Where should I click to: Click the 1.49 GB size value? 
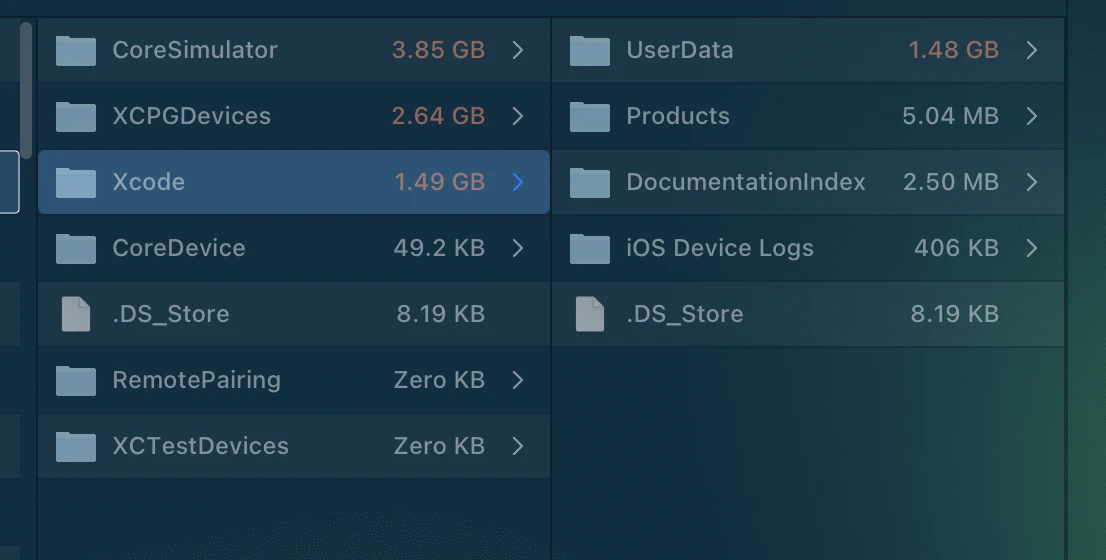439,182
